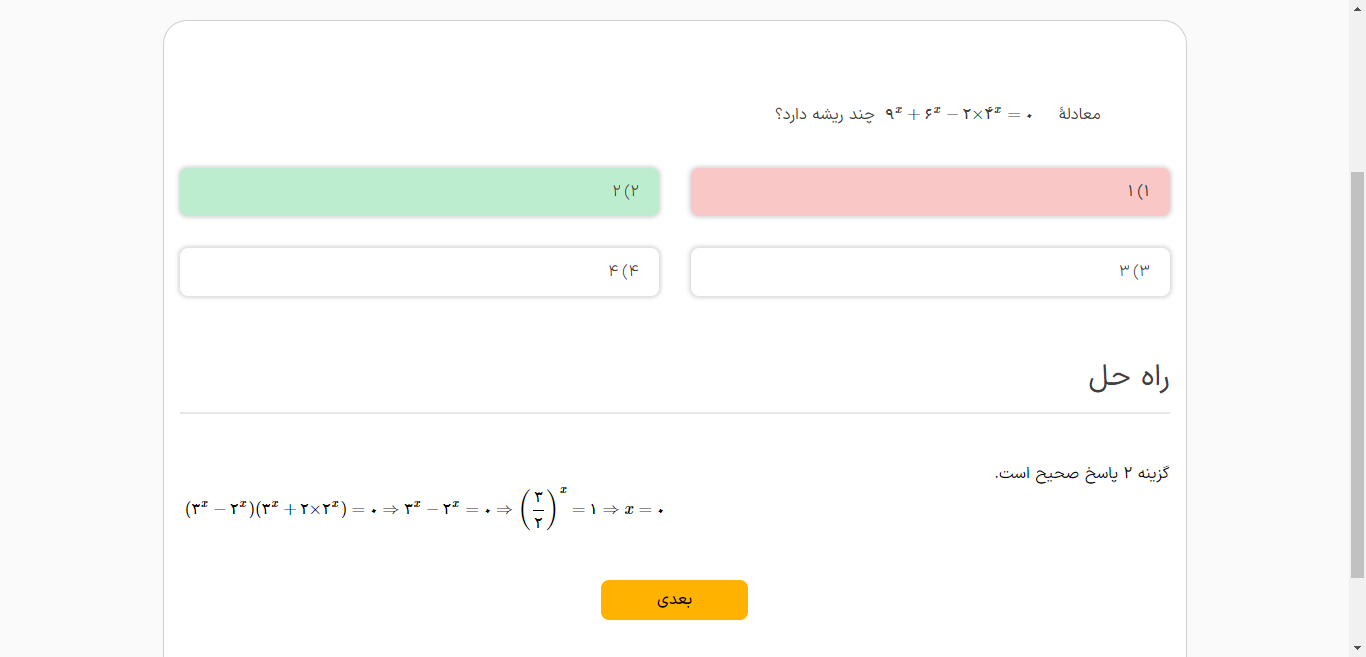This screenshot has width=1366, height=657.
Task: Click the final result x = ۰
Action: click(644, 510)
